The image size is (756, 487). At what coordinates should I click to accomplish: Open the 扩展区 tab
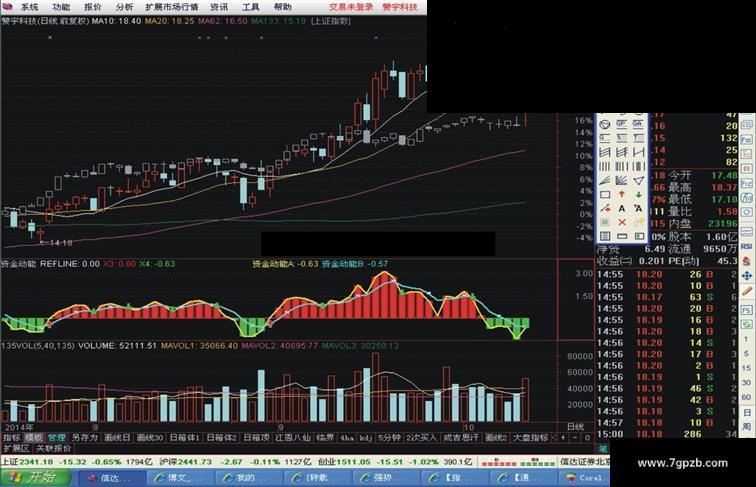click(16, 448)
